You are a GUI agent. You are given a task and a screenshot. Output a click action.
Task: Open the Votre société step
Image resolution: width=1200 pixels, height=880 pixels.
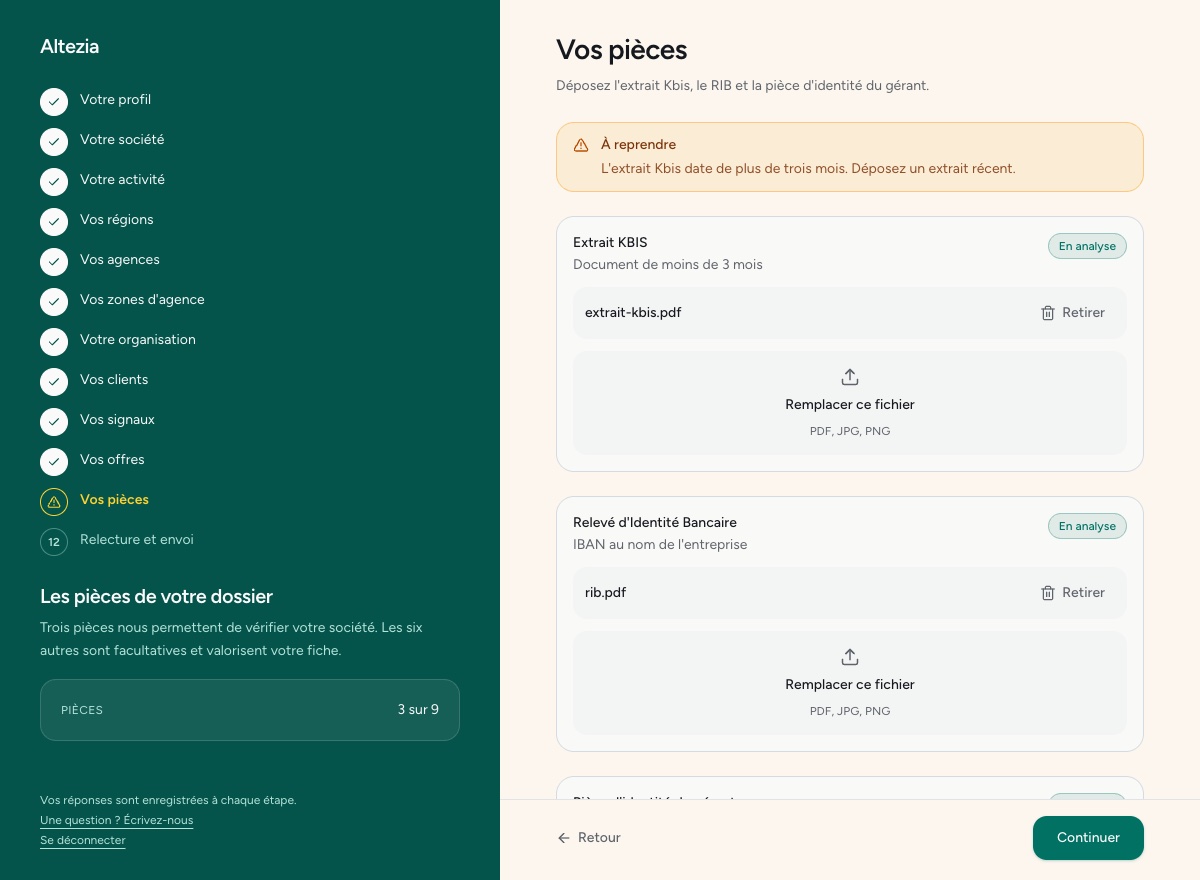pos(122,140)
